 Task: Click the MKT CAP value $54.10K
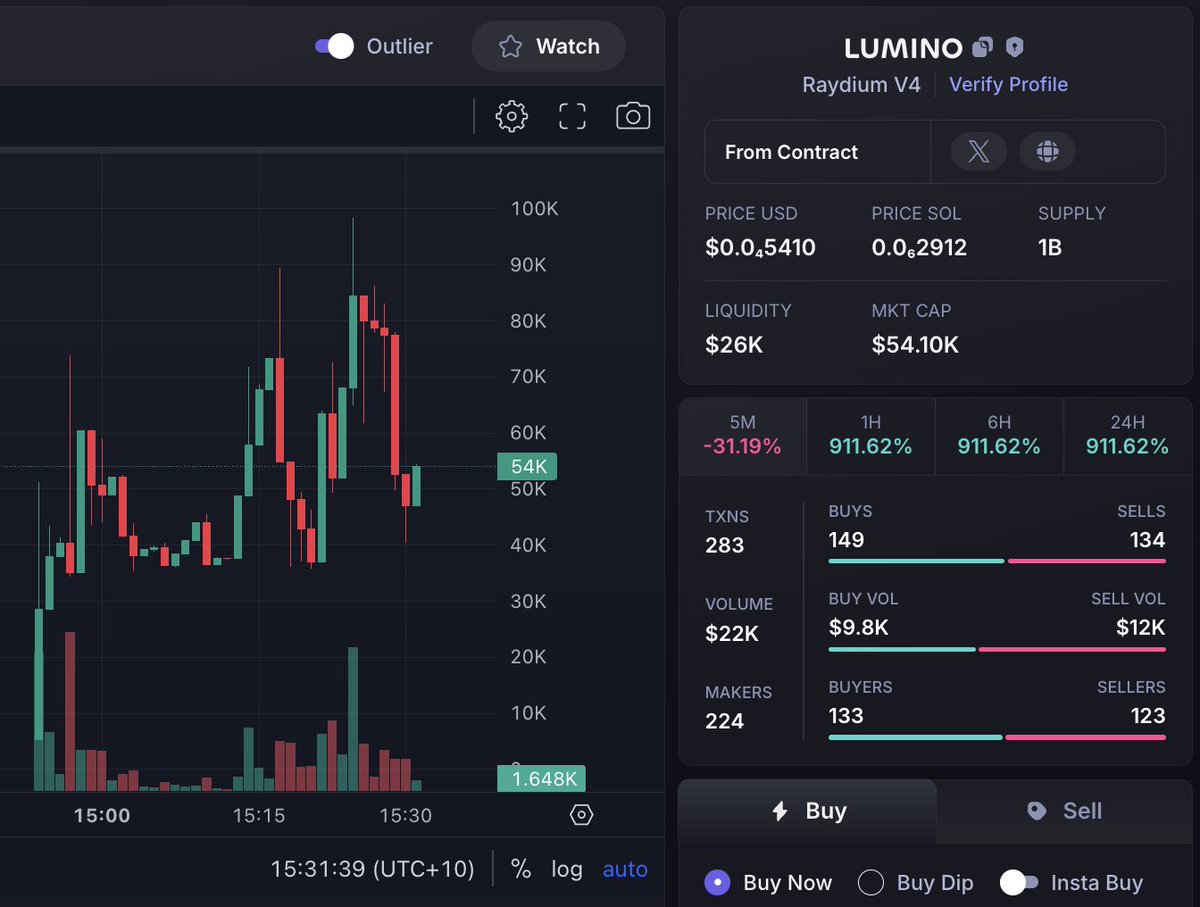[915, 345]
